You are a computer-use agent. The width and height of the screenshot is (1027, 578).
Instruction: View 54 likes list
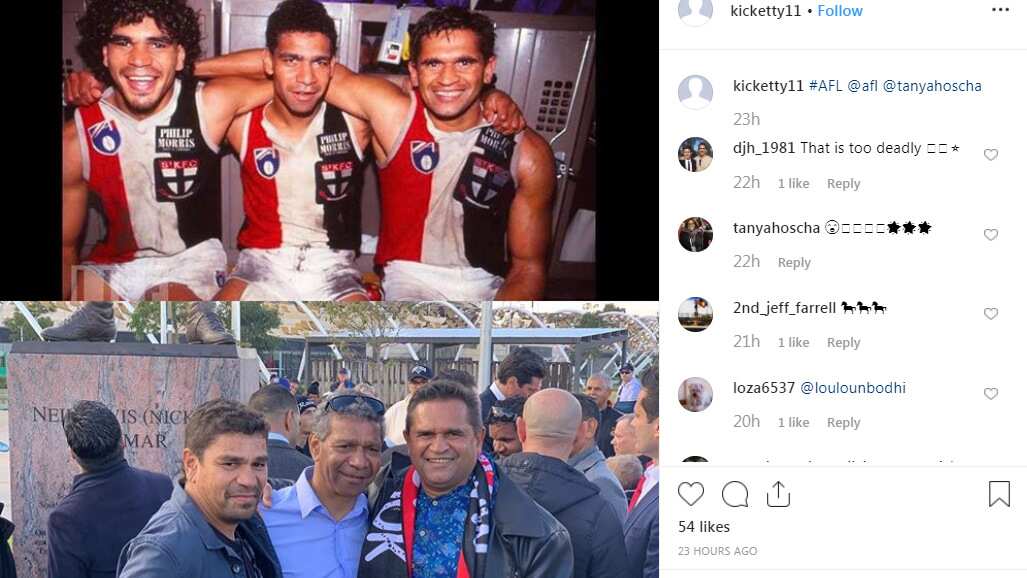(703, 527)
